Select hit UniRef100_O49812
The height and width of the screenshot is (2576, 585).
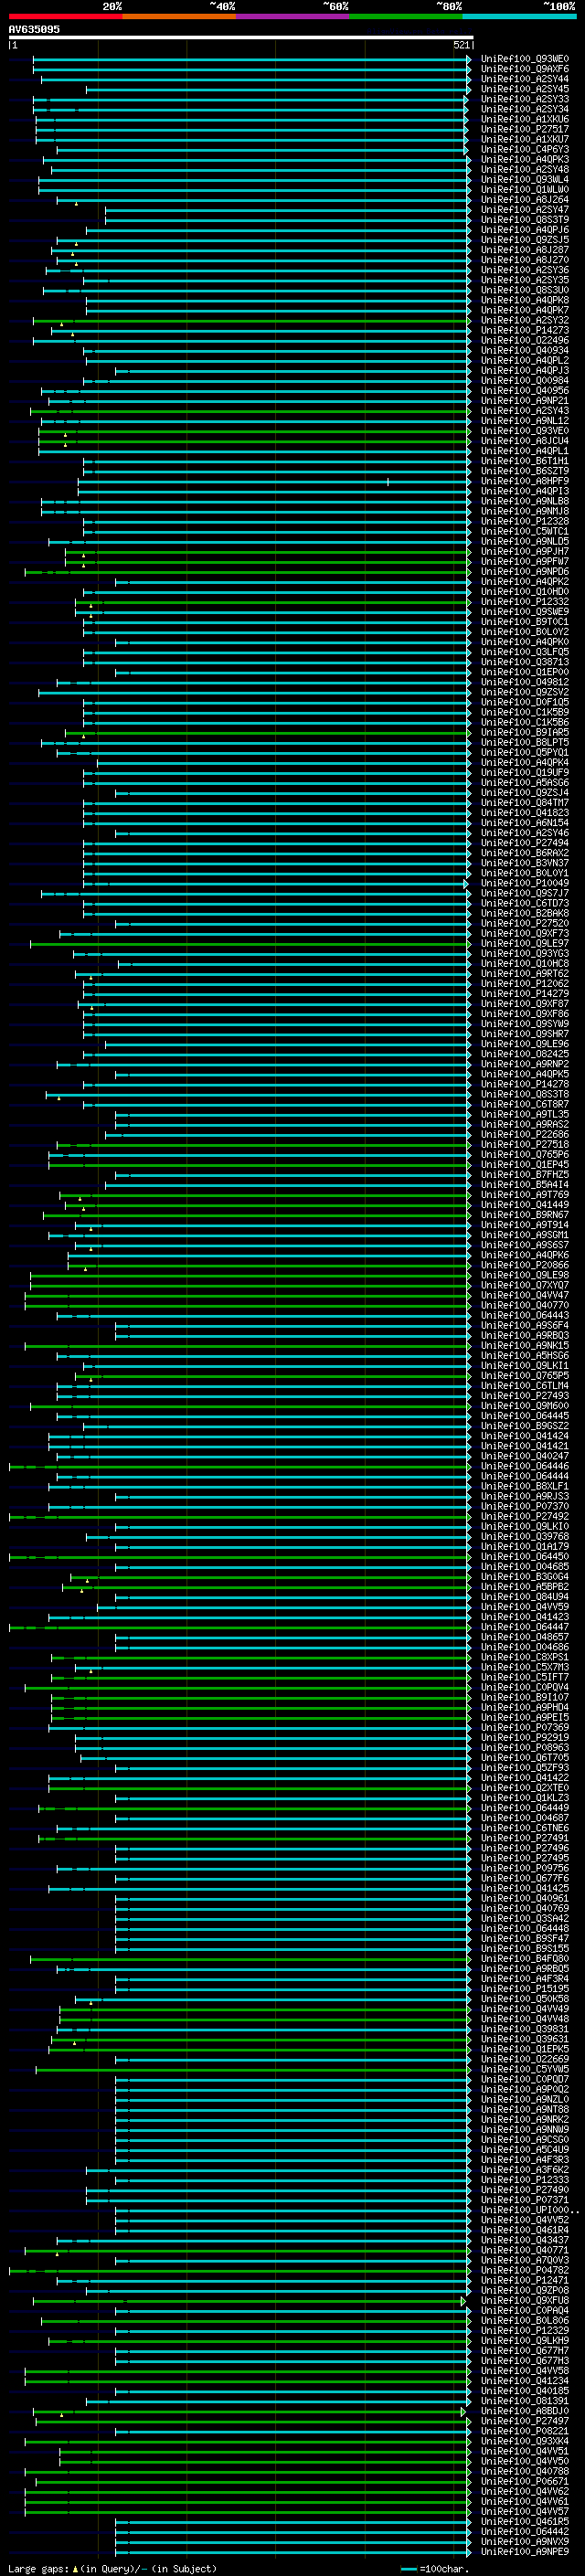(525, 682)
